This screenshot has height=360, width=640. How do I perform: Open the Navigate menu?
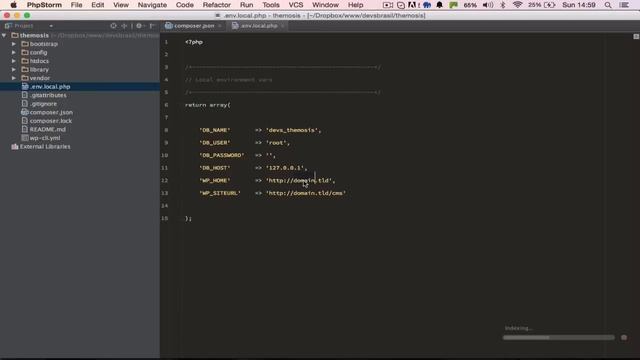(x=152, y=5)
